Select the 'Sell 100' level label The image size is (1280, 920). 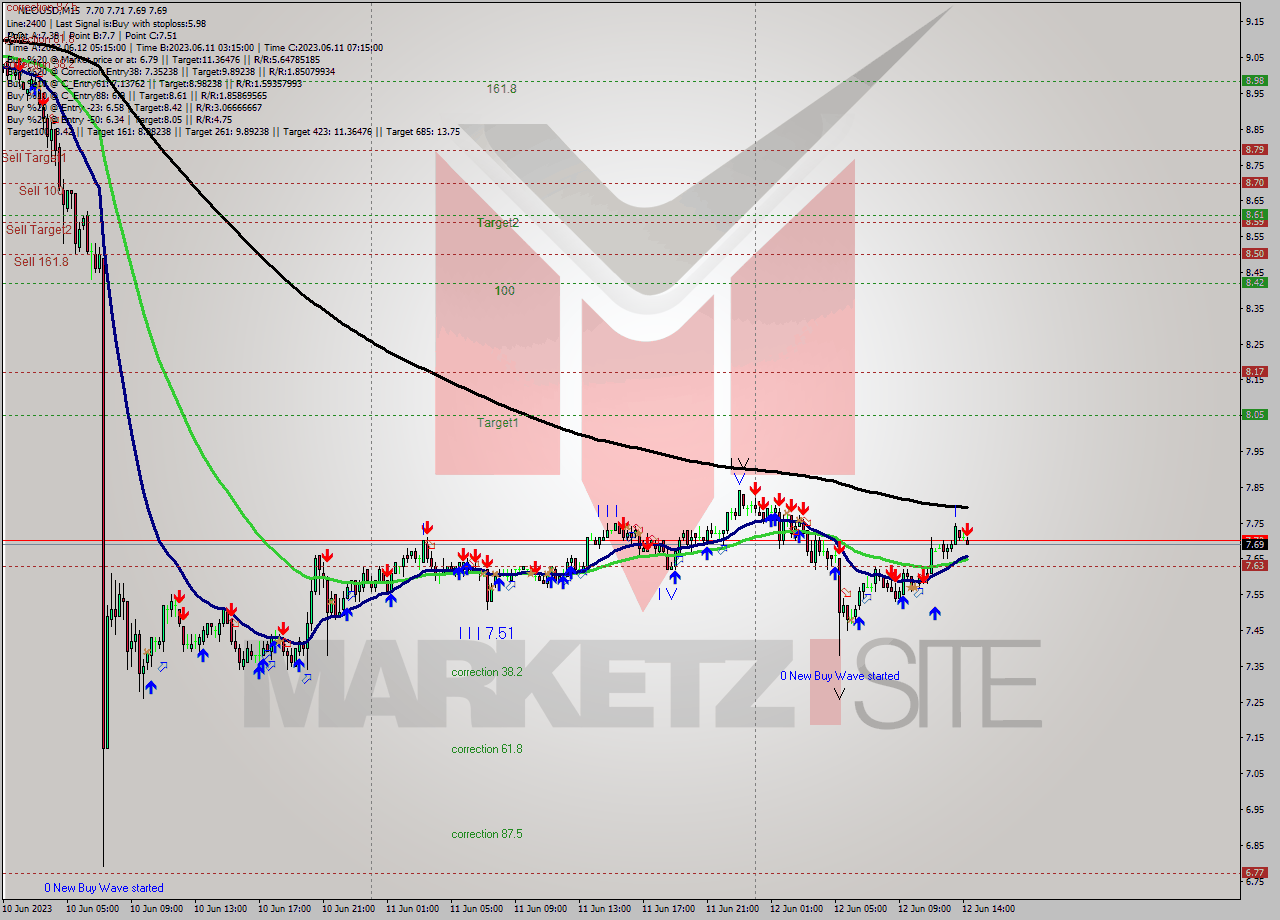pos(41,190)
